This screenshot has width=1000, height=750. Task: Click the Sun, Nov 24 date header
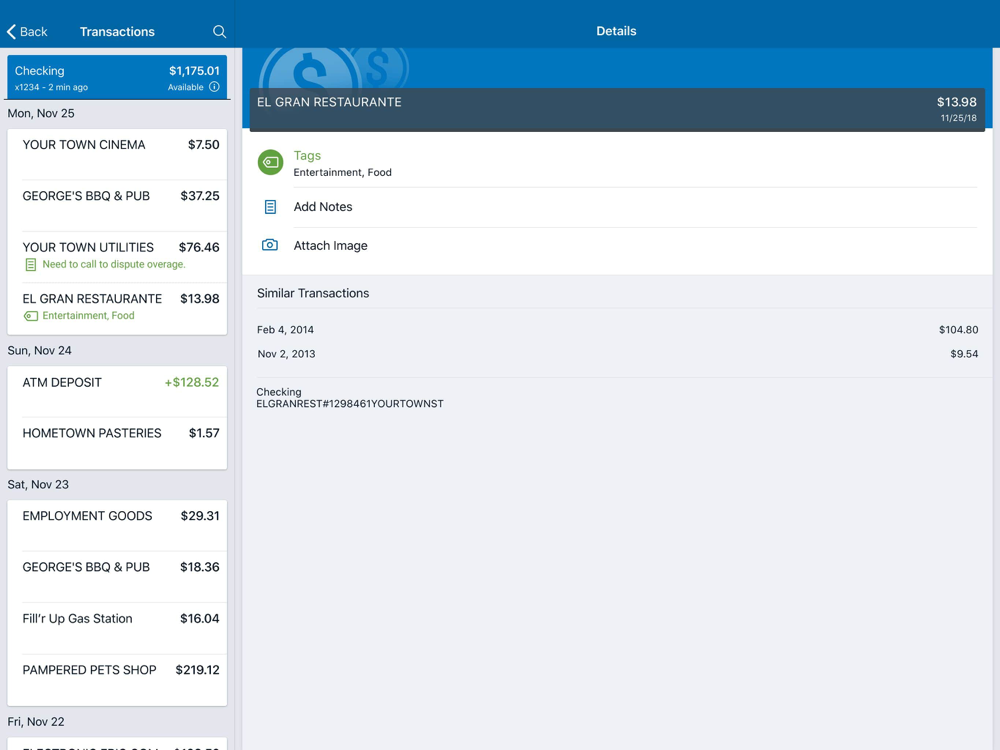click(40, 351)
